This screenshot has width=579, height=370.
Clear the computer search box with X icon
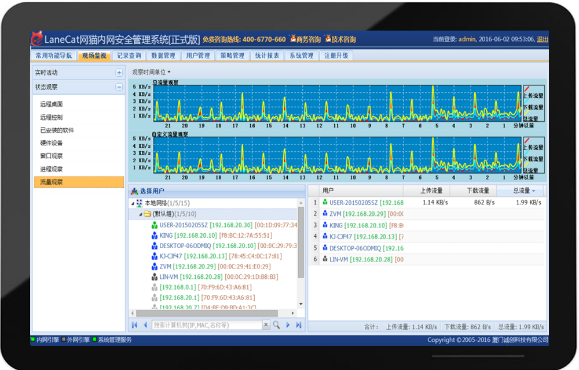[x=266, y=325]
